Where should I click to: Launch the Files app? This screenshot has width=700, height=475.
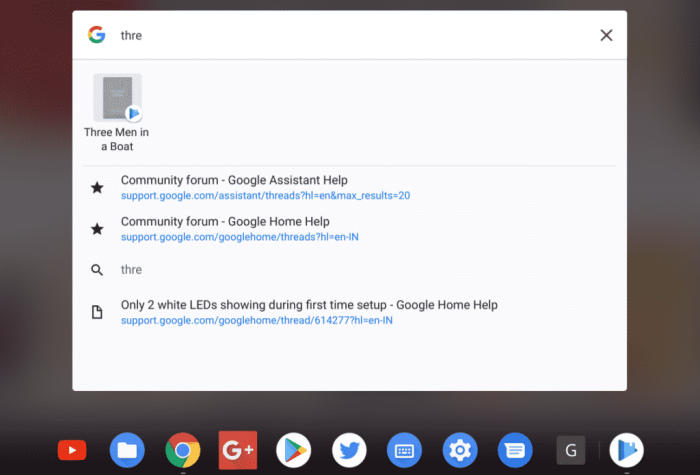(127, 450)
